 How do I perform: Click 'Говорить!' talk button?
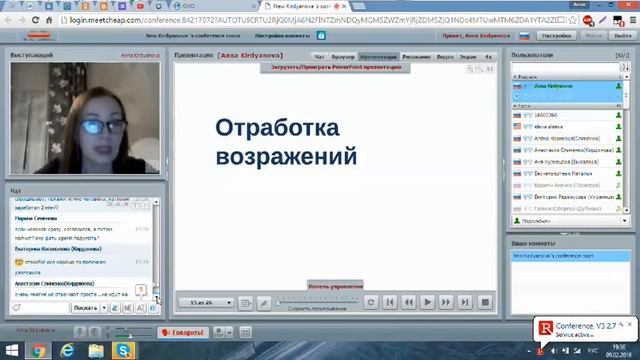pos(183,333)
